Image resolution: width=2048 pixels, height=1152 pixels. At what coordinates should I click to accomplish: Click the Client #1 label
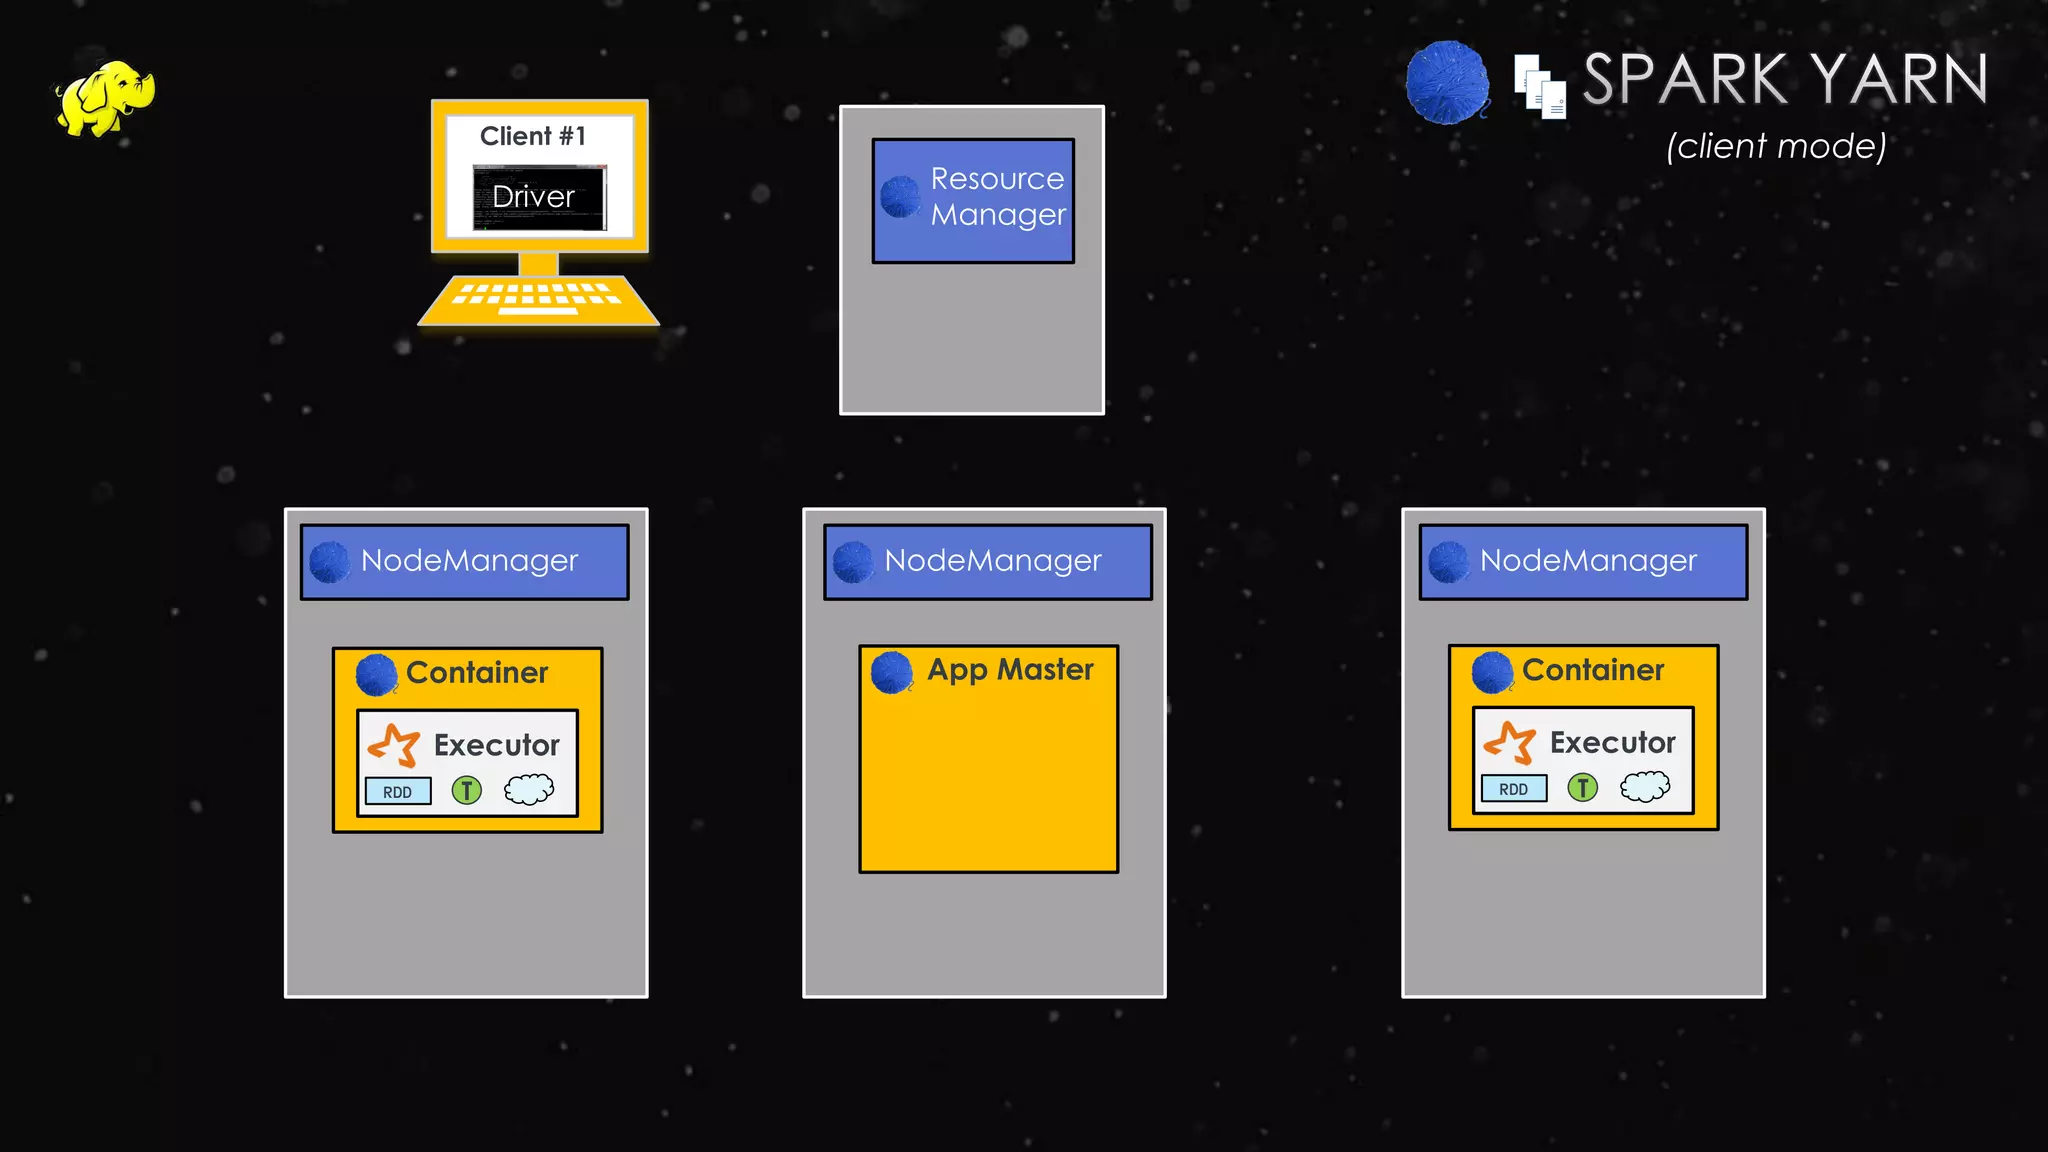pyautogui.click(x=533, y=136)
